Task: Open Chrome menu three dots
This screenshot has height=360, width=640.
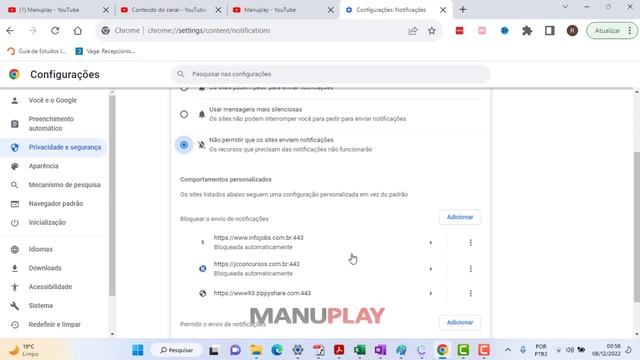Action: click(630, 31)
